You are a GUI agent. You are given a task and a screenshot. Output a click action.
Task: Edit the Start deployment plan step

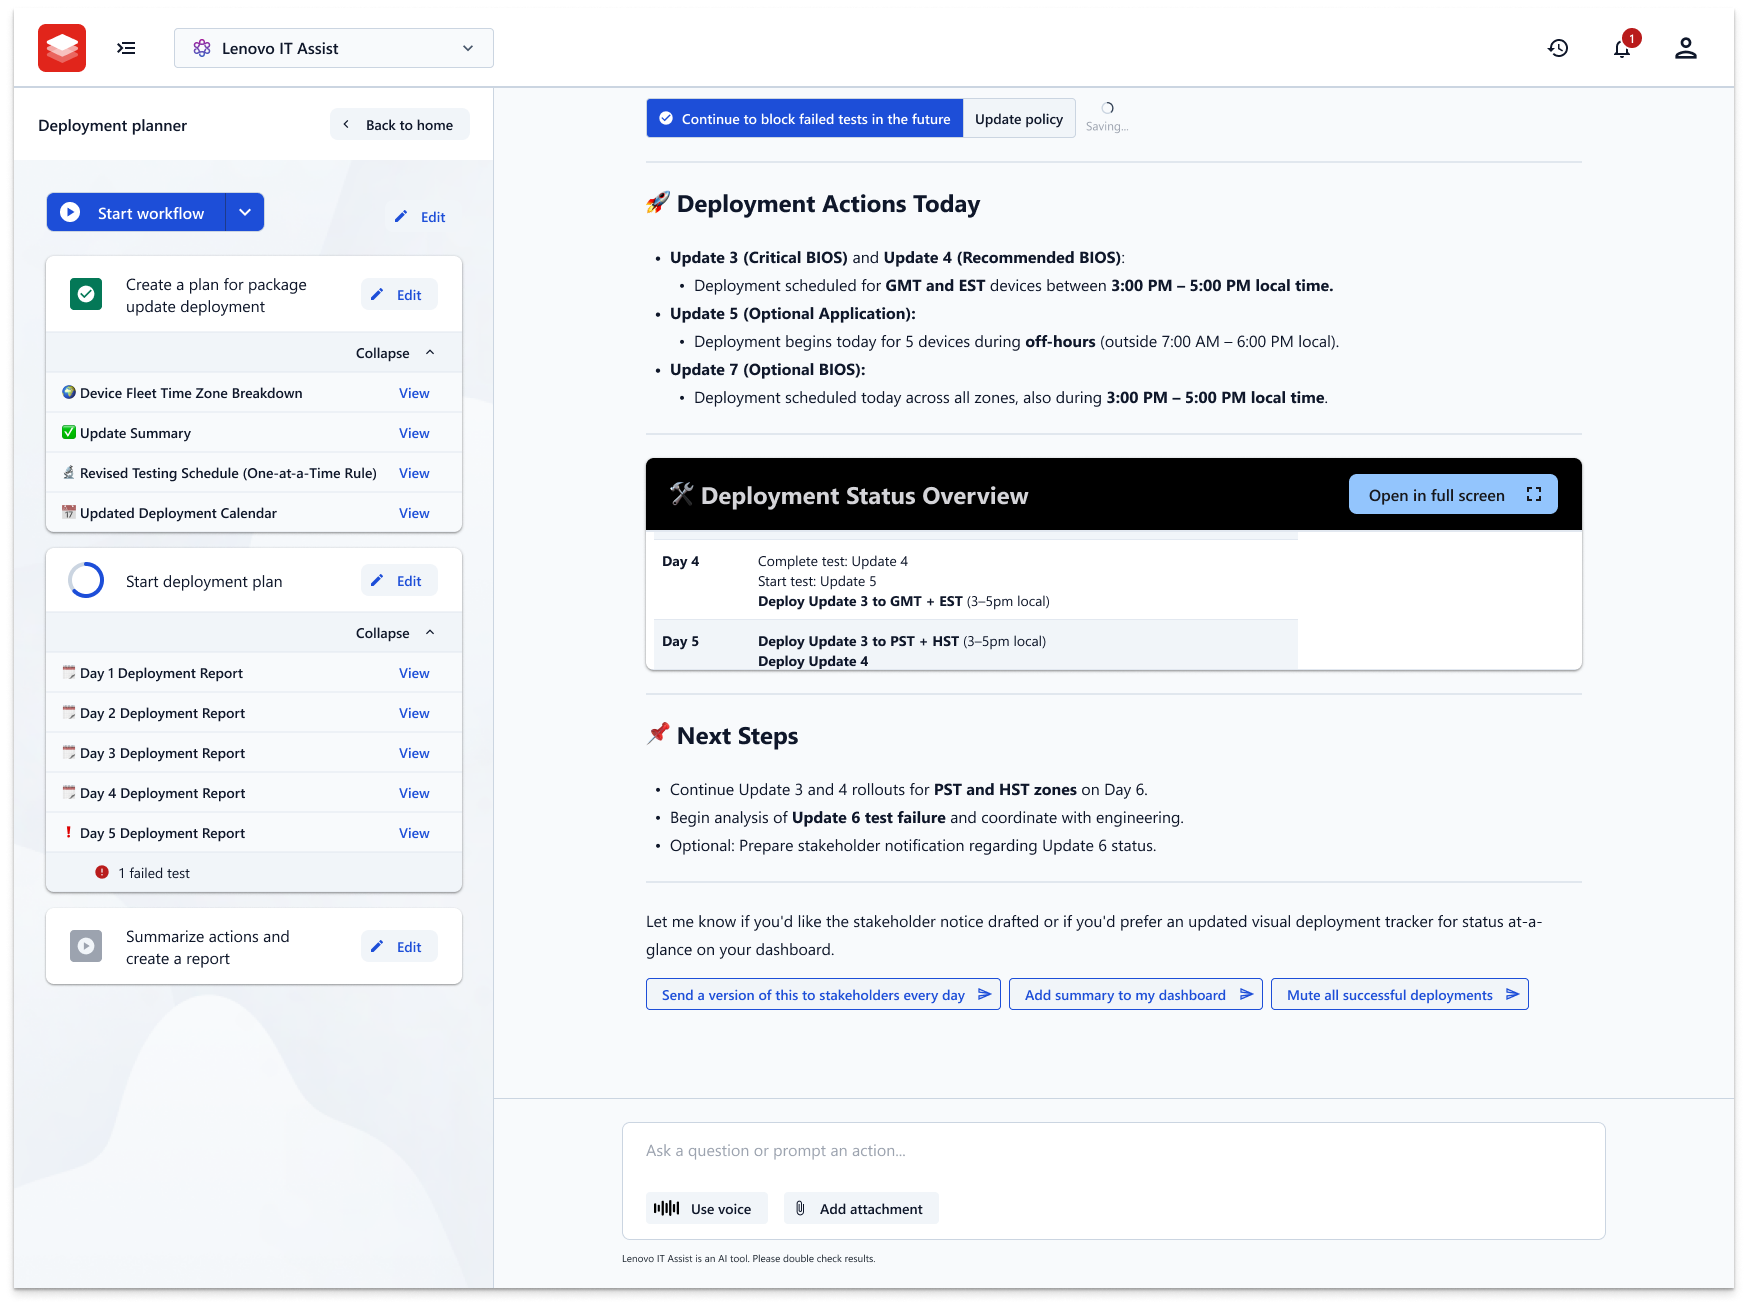399,581
